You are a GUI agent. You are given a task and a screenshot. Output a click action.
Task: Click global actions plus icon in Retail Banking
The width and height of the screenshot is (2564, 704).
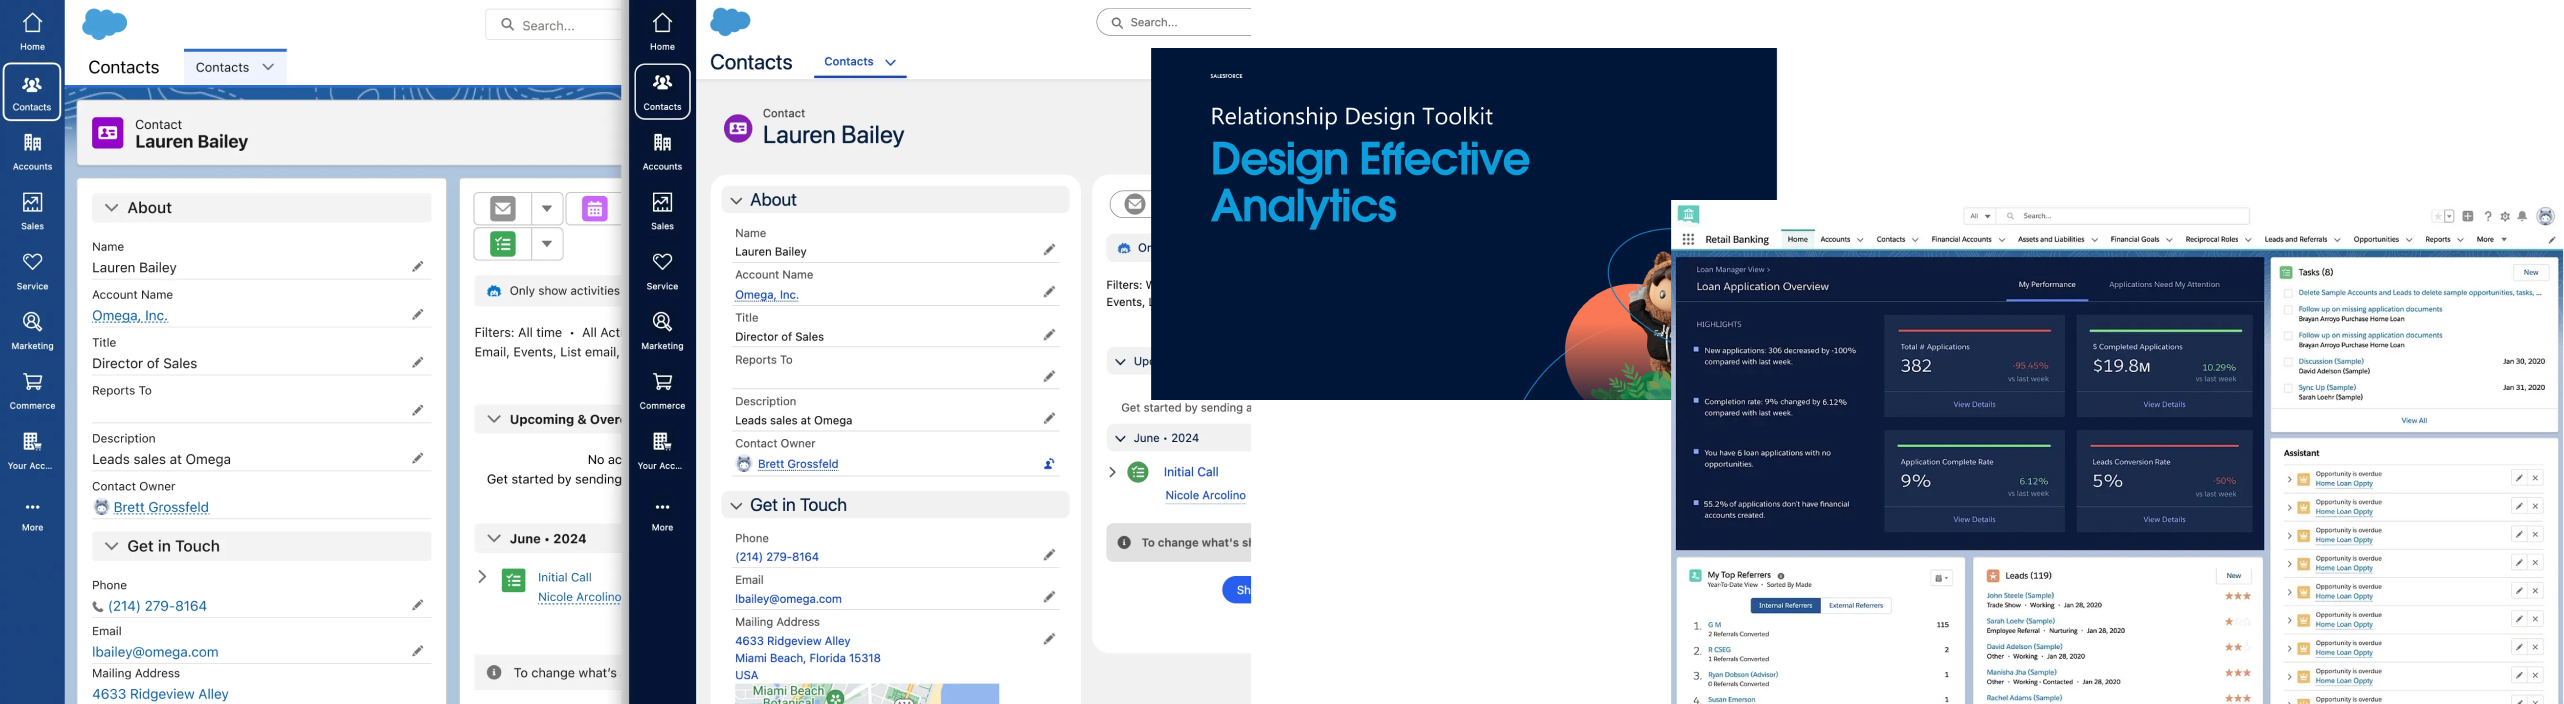click(x=2468, y=216)
